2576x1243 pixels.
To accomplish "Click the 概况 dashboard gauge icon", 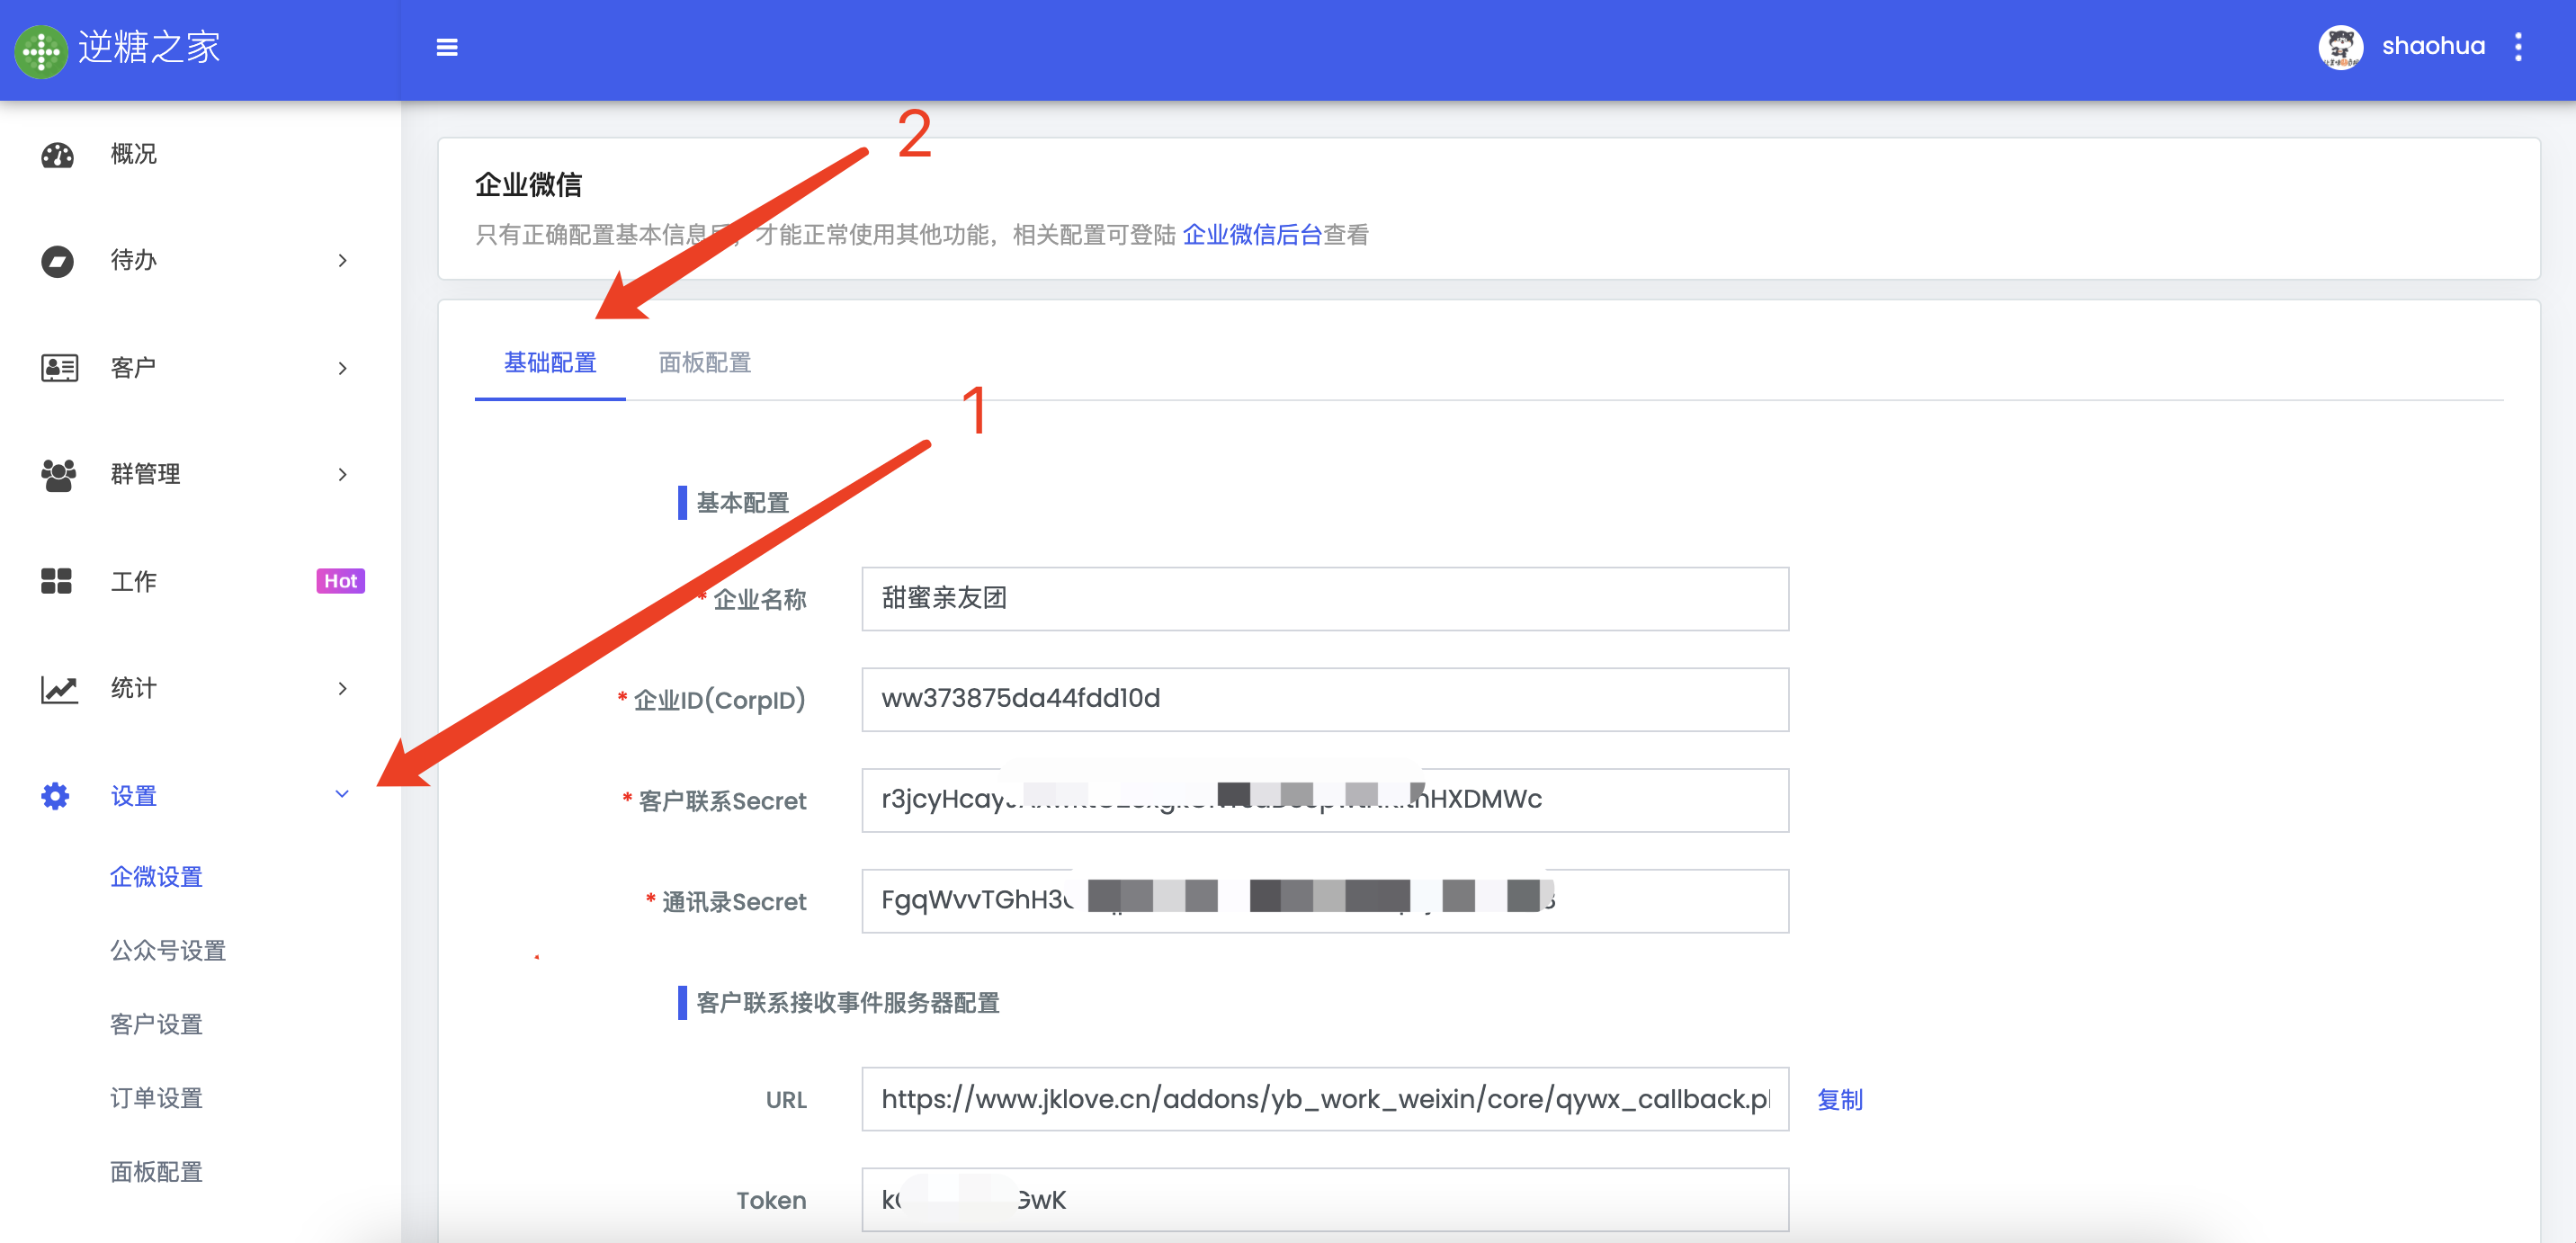I will coord(57,155).
